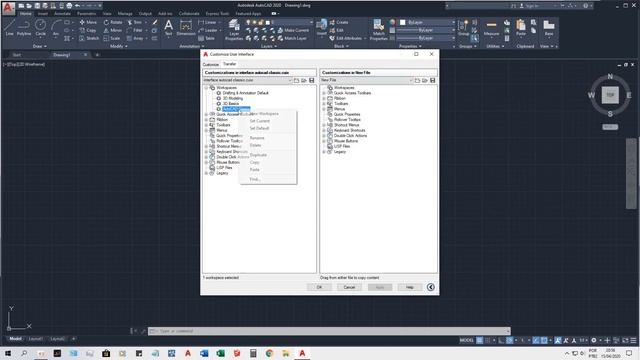Open Layer Properties manager
This screenshot has height=360, width=640.
pyautogui.click(x=234, y=29)
